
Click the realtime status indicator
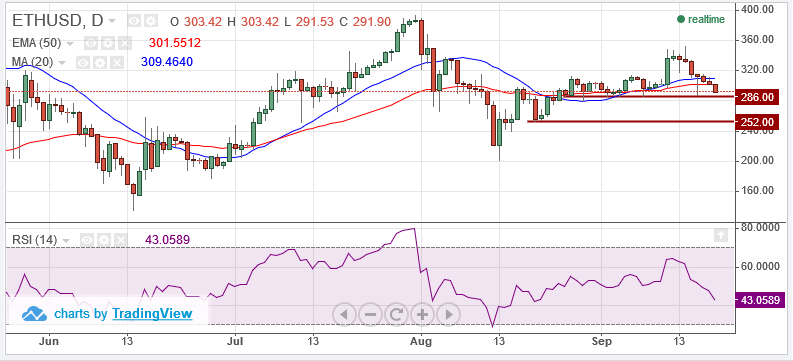pyautogui.click(x=700, y=19)
